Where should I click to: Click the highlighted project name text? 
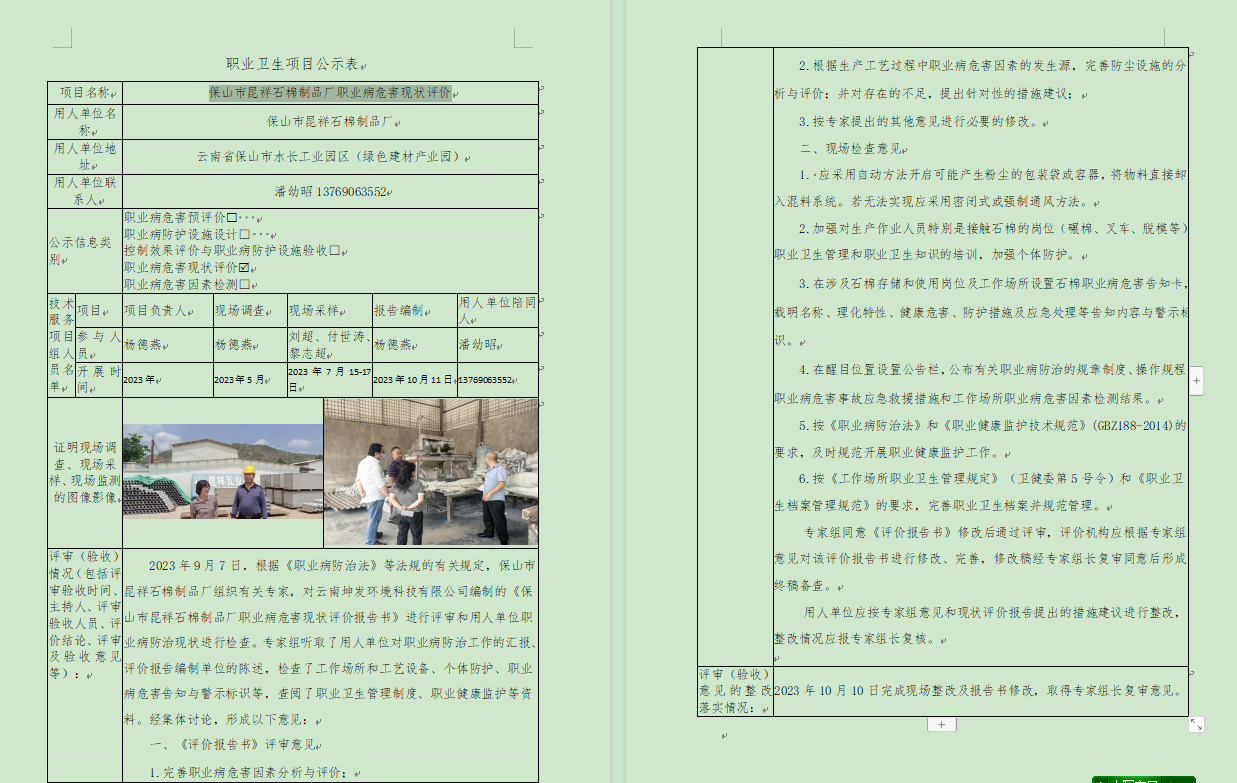[x=329, y=93]
